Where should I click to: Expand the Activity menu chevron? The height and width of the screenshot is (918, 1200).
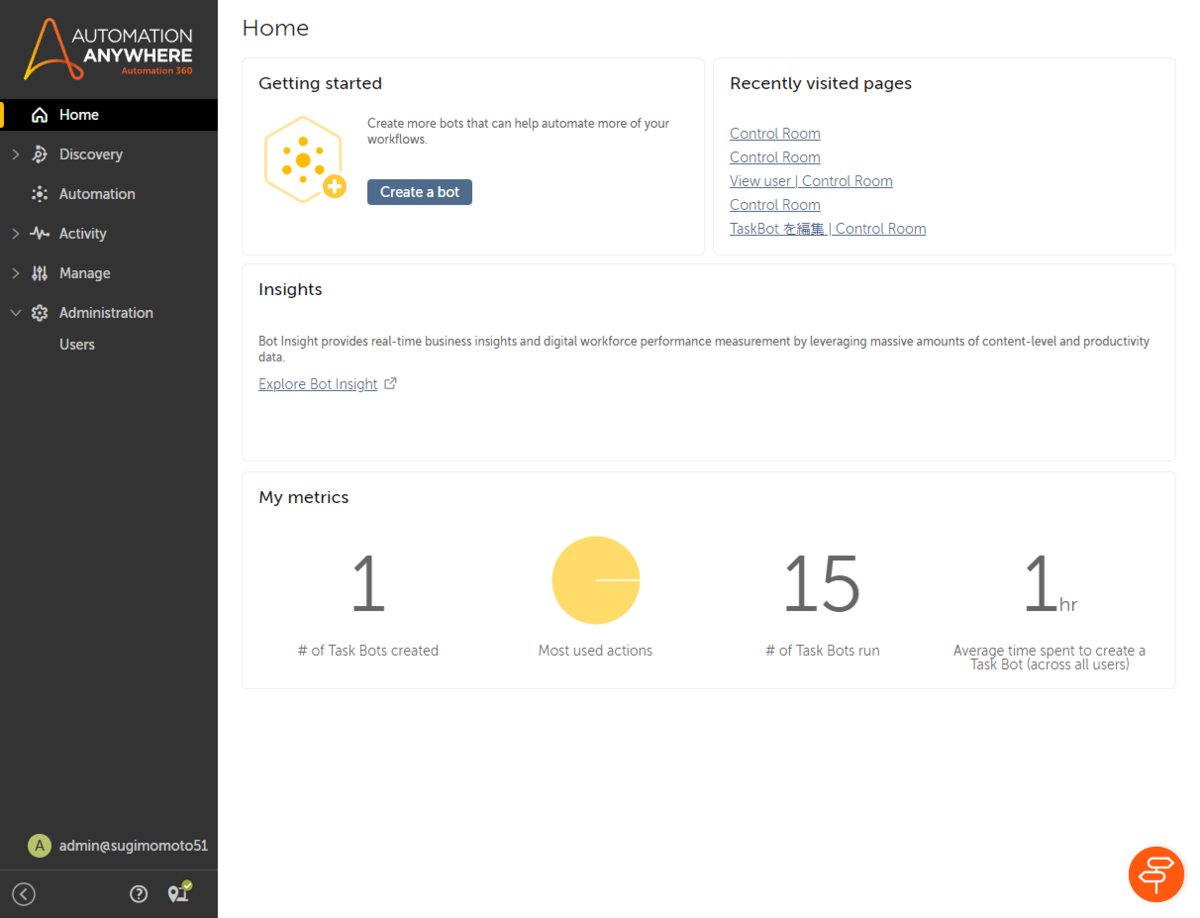tap(15, 233)
